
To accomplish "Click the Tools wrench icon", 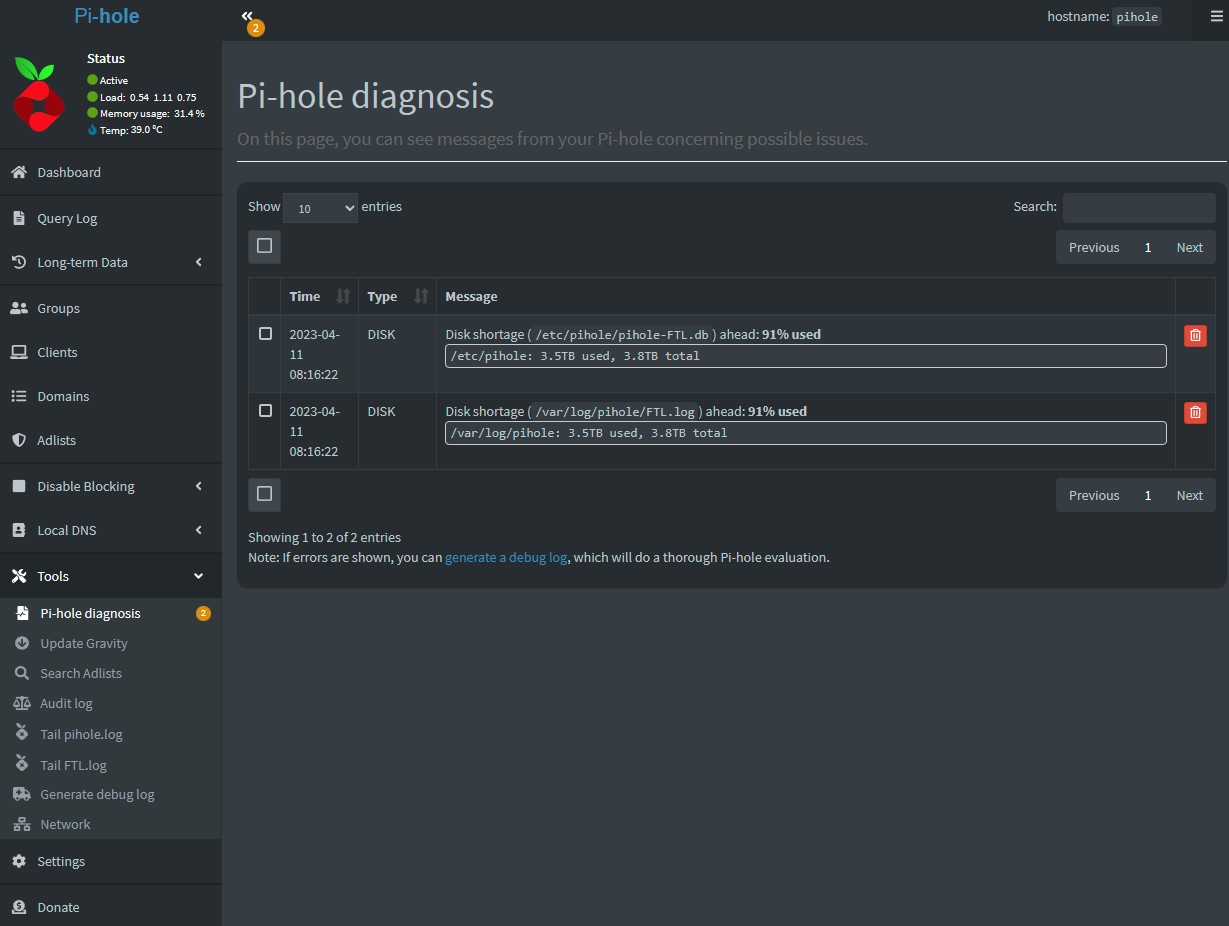I will click(18, 576).
